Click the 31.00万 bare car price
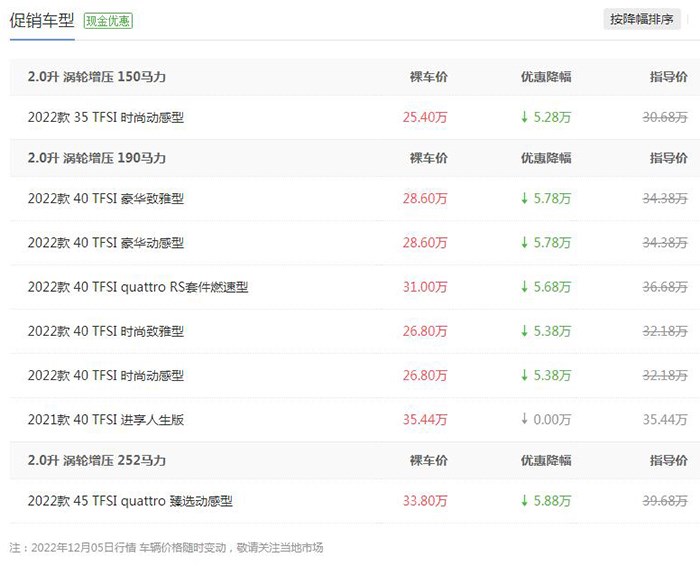Viewport: 700px width, 566px height. point(425,287)
